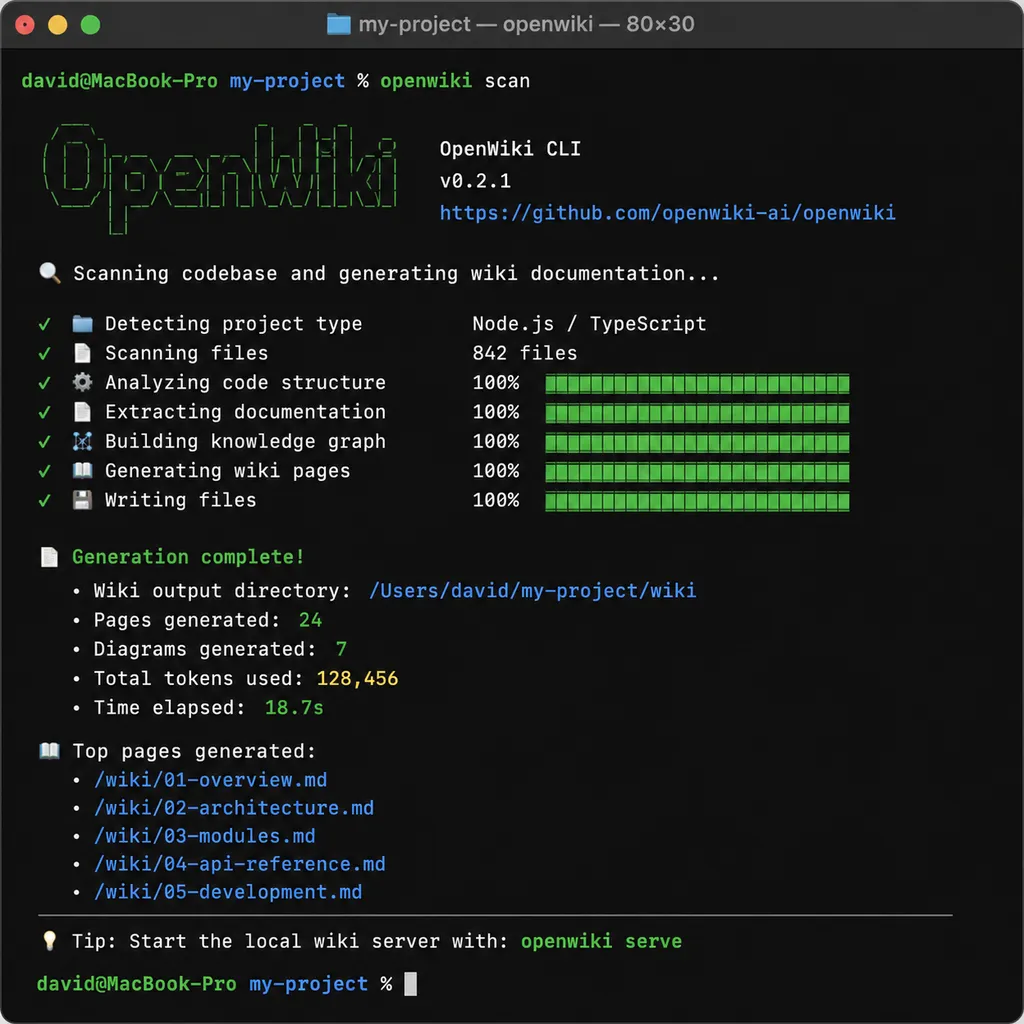Click the 'Top pages generated:' heading
Image resolution: width=1024 pixels, height=1024 pixels.
click(194, 751)
